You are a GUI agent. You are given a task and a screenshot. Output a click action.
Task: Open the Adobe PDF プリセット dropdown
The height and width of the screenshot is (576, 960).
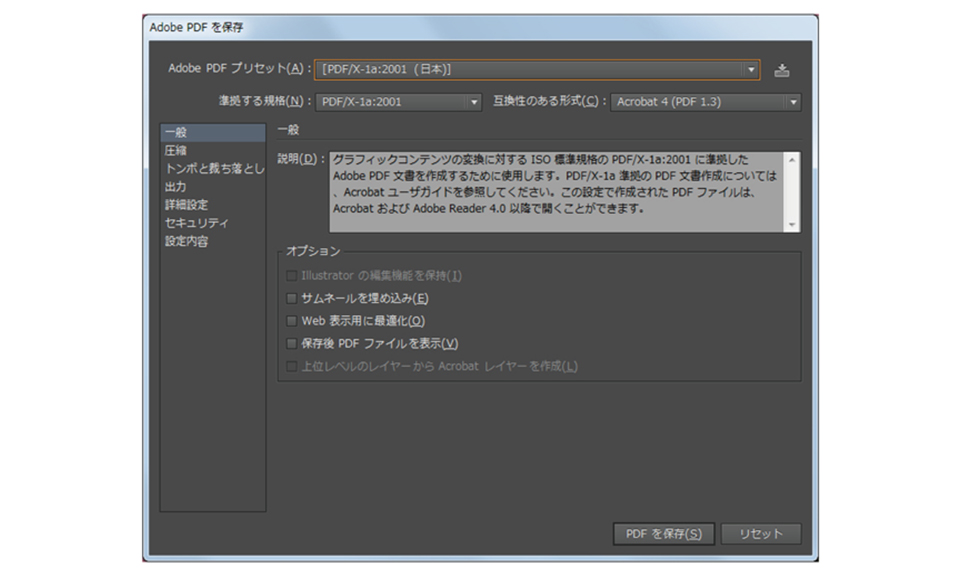pos(537,70)
